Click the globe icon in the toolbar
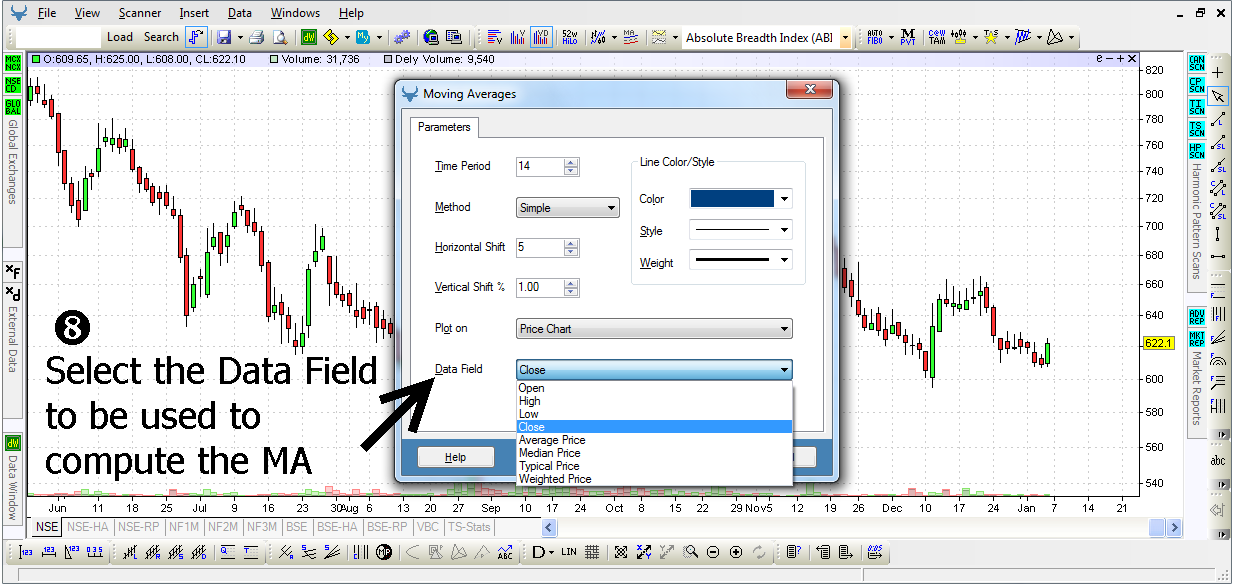 click(430, 37)
